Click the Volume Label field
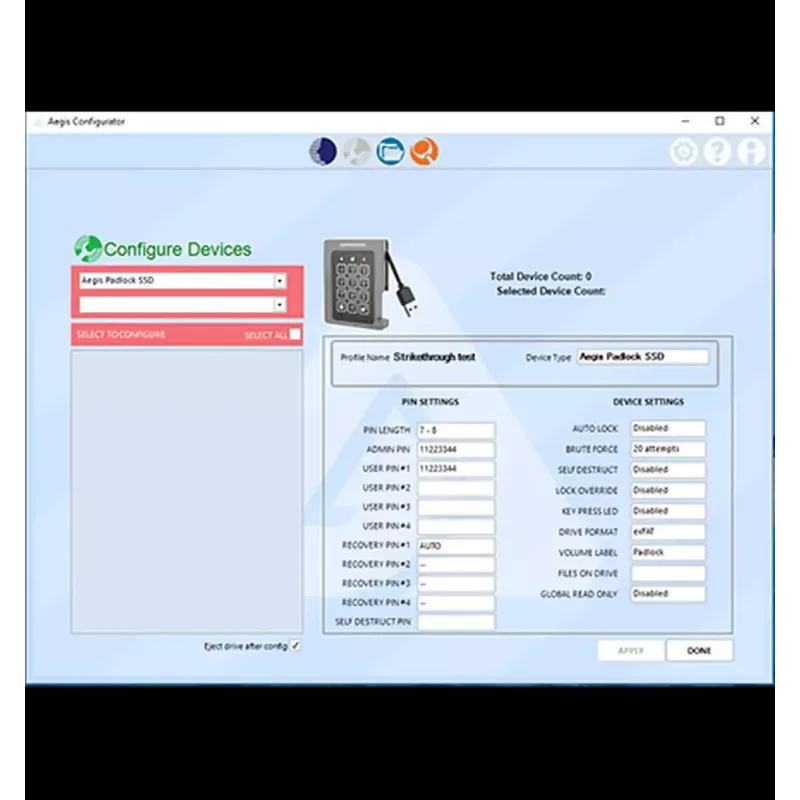The image size is (800, 800). 668,552
